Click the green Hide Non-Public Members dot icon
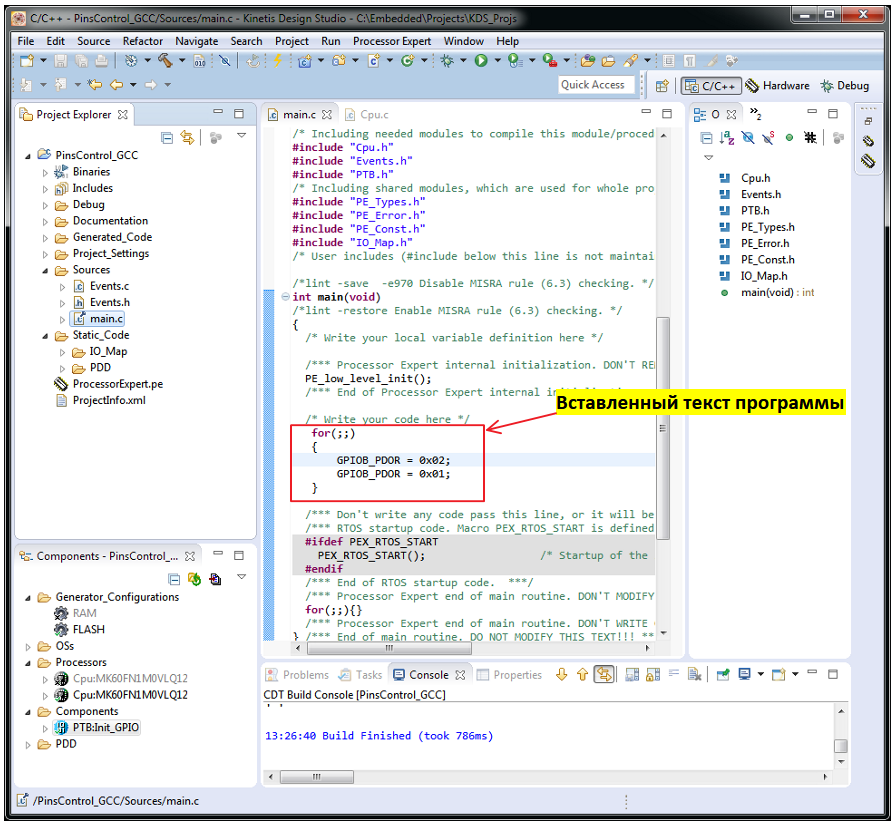 tap(789, 138)
